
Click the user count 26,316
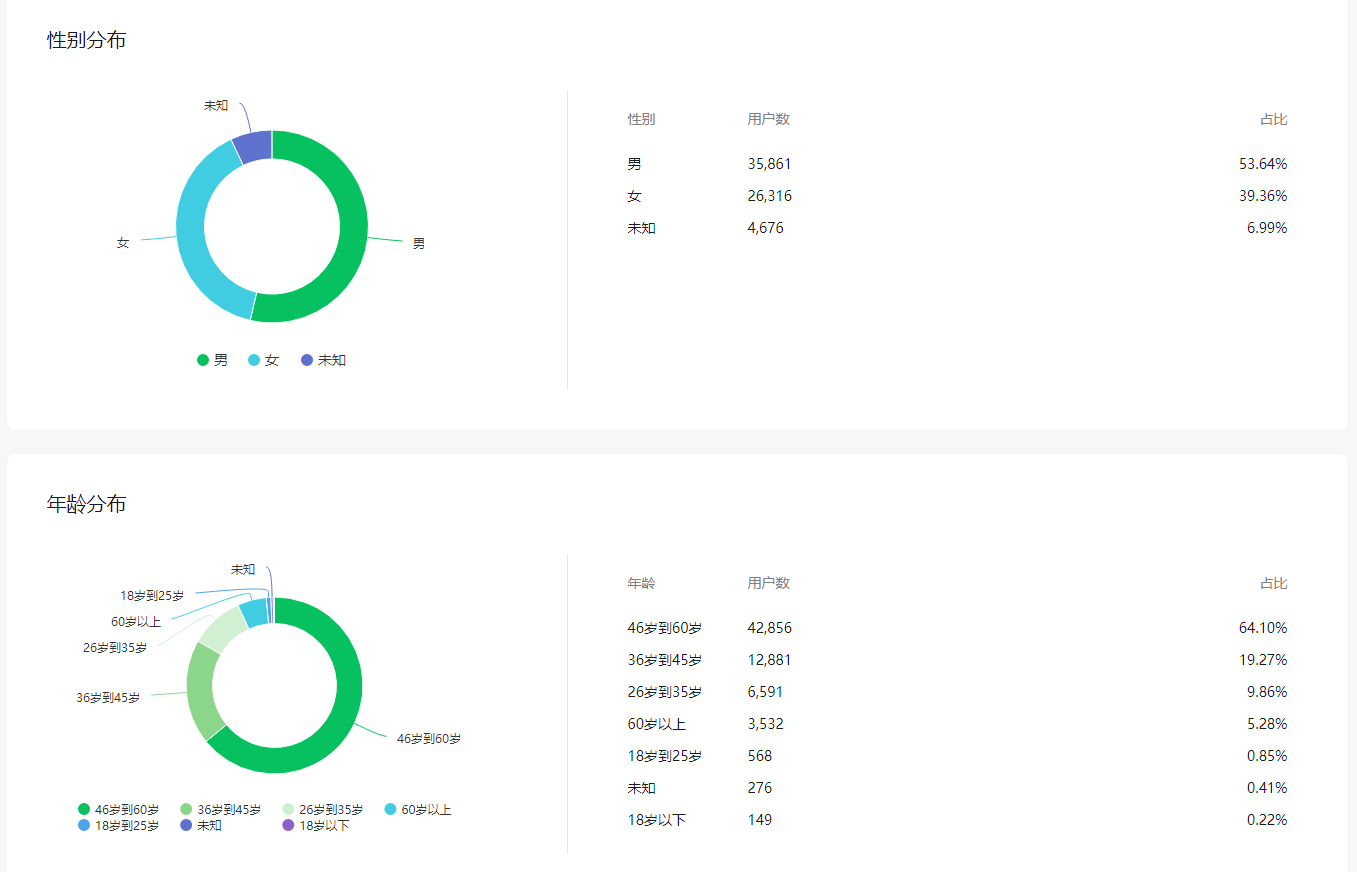[x=769, y=196]
